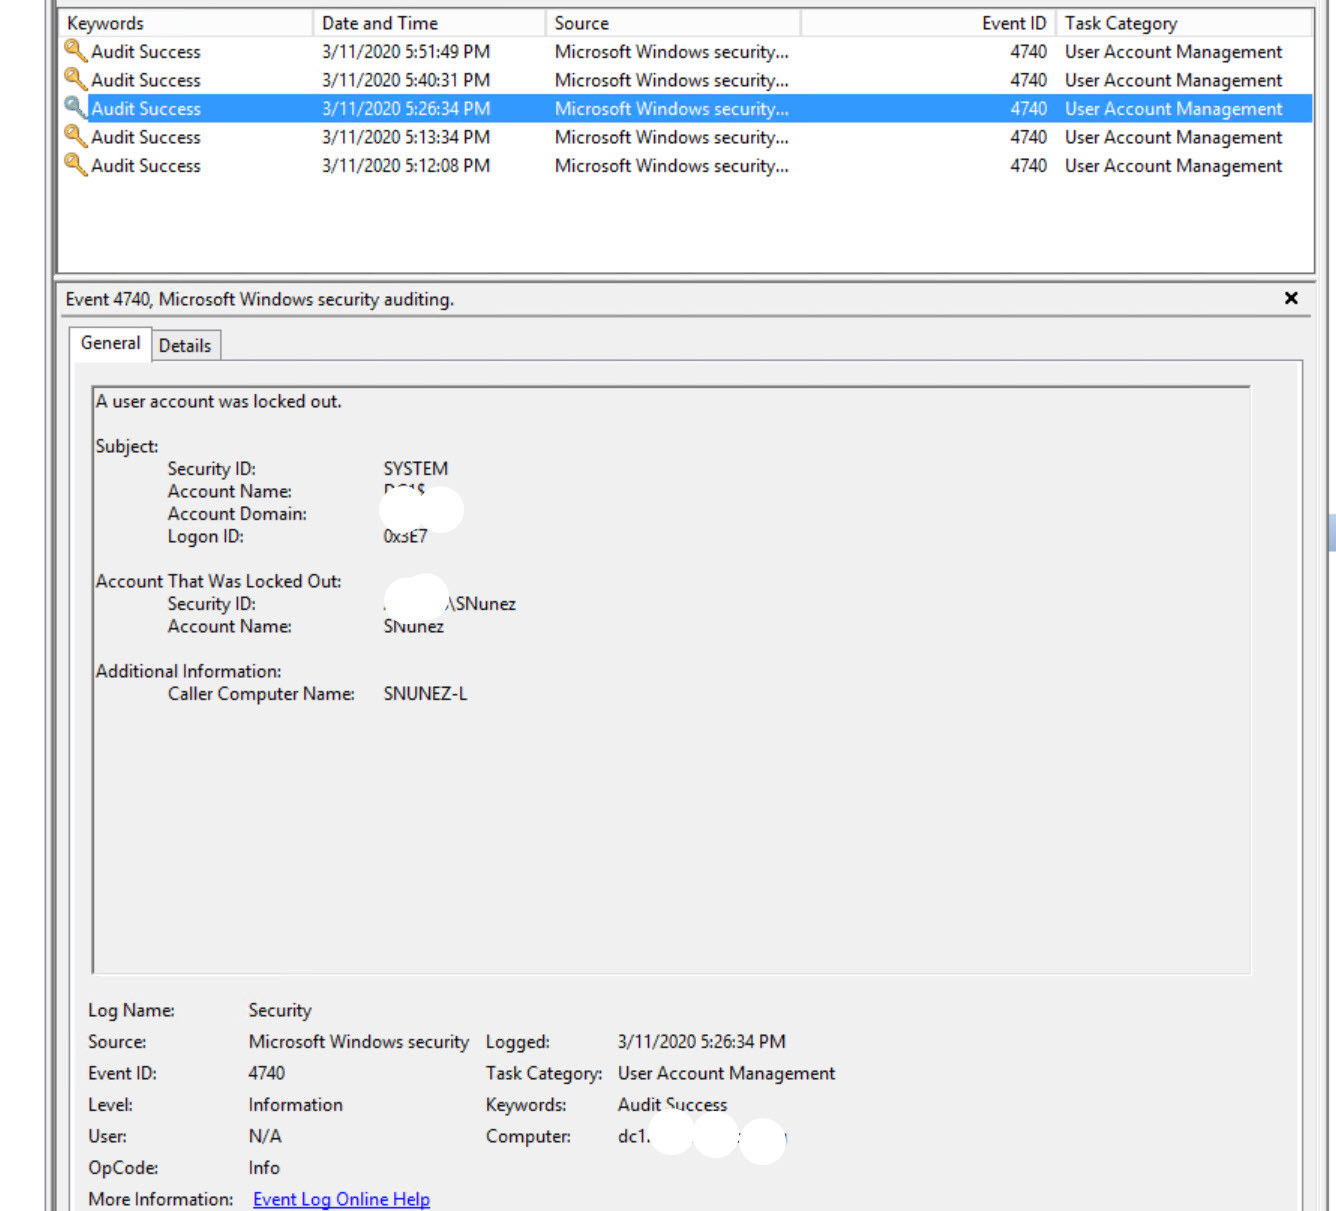Switch to the Details tab
This screenshot has width=1336, height=1211.
(184, 344)
